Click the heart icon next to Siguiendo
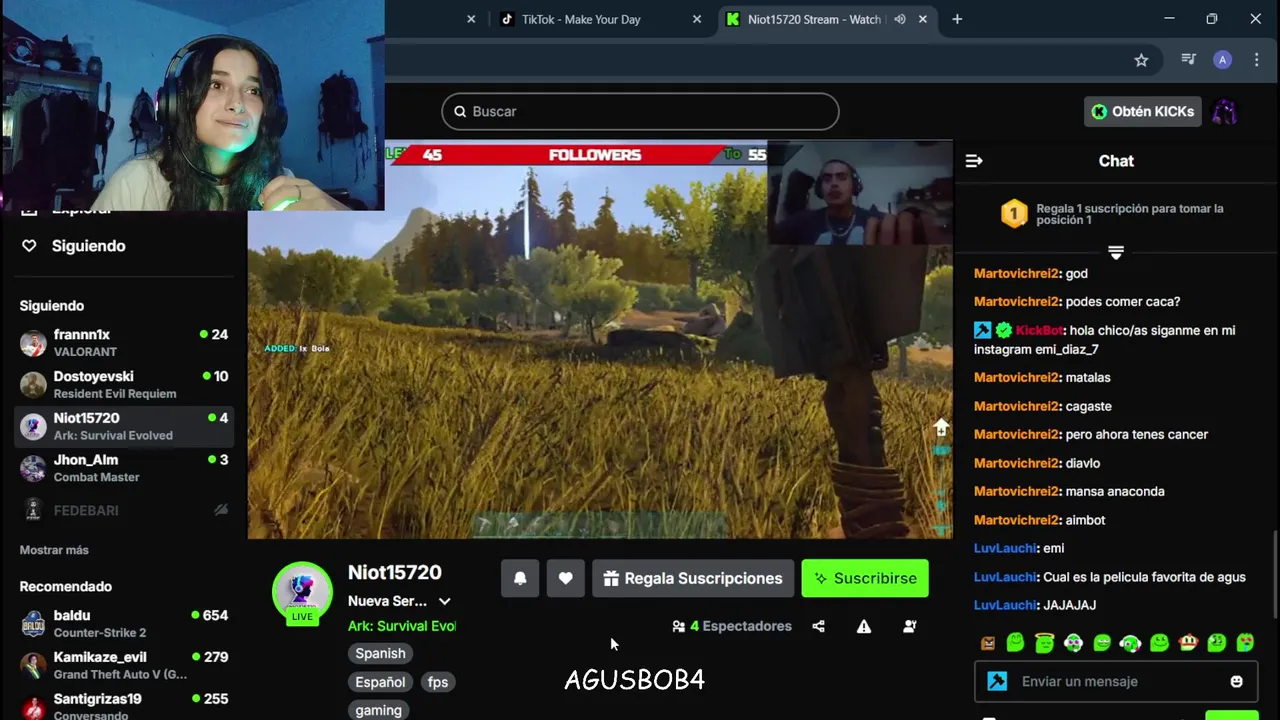The image size is (1280, 720). pyautogui.click(x=29, y=246)
